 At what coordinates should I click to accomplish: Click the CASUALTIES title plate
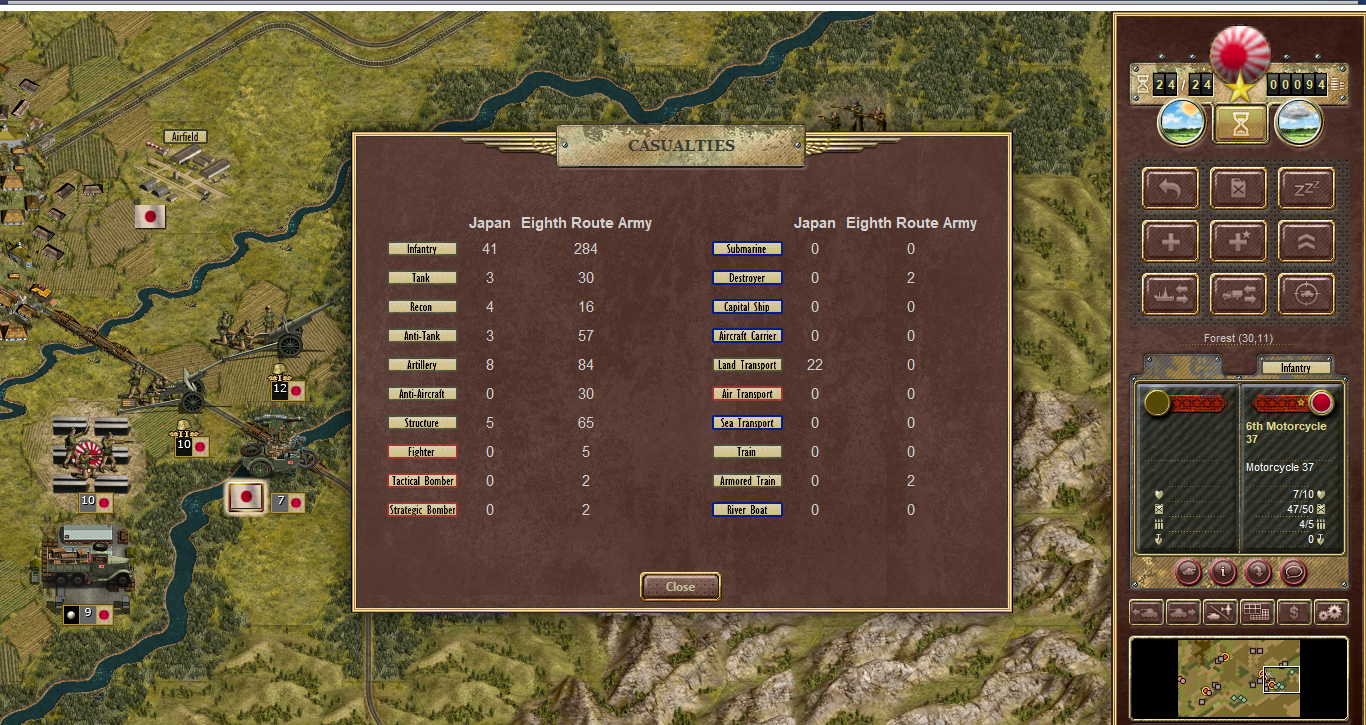point(681,146)
